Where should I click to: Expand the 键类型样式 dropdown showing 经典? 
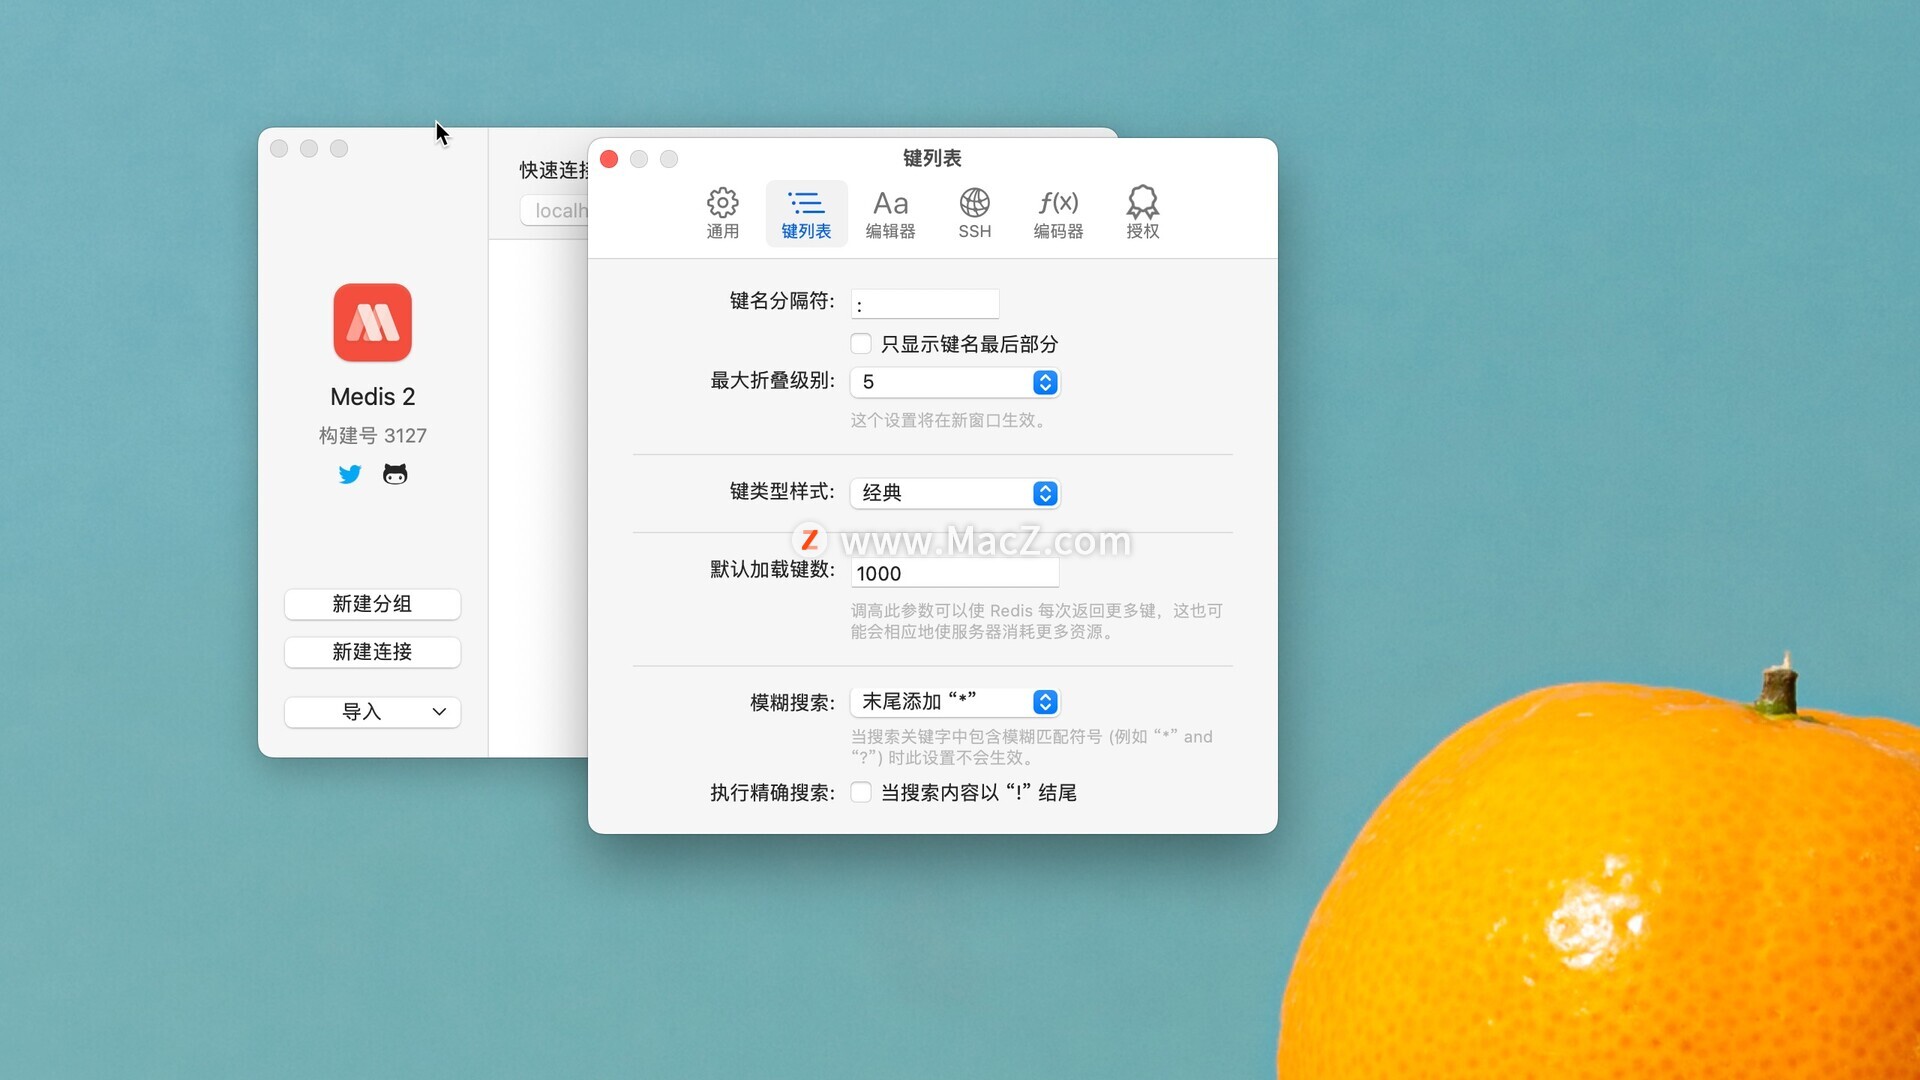coord(955,493)
